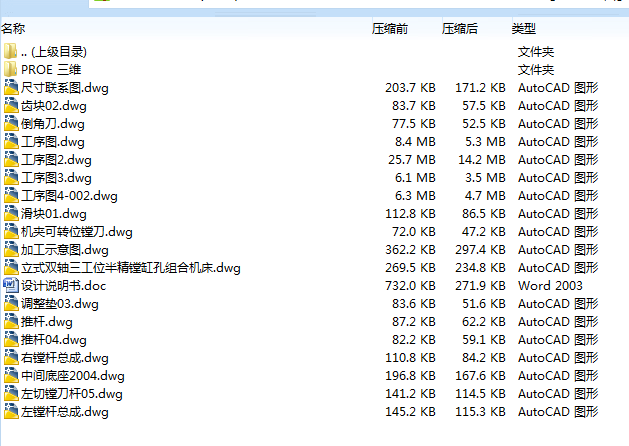The image size is (629, 446).
Task: Click the icon next to 机夹可转位镗刀.dwg
Action: pyautogui.click(x=11, y=232)
